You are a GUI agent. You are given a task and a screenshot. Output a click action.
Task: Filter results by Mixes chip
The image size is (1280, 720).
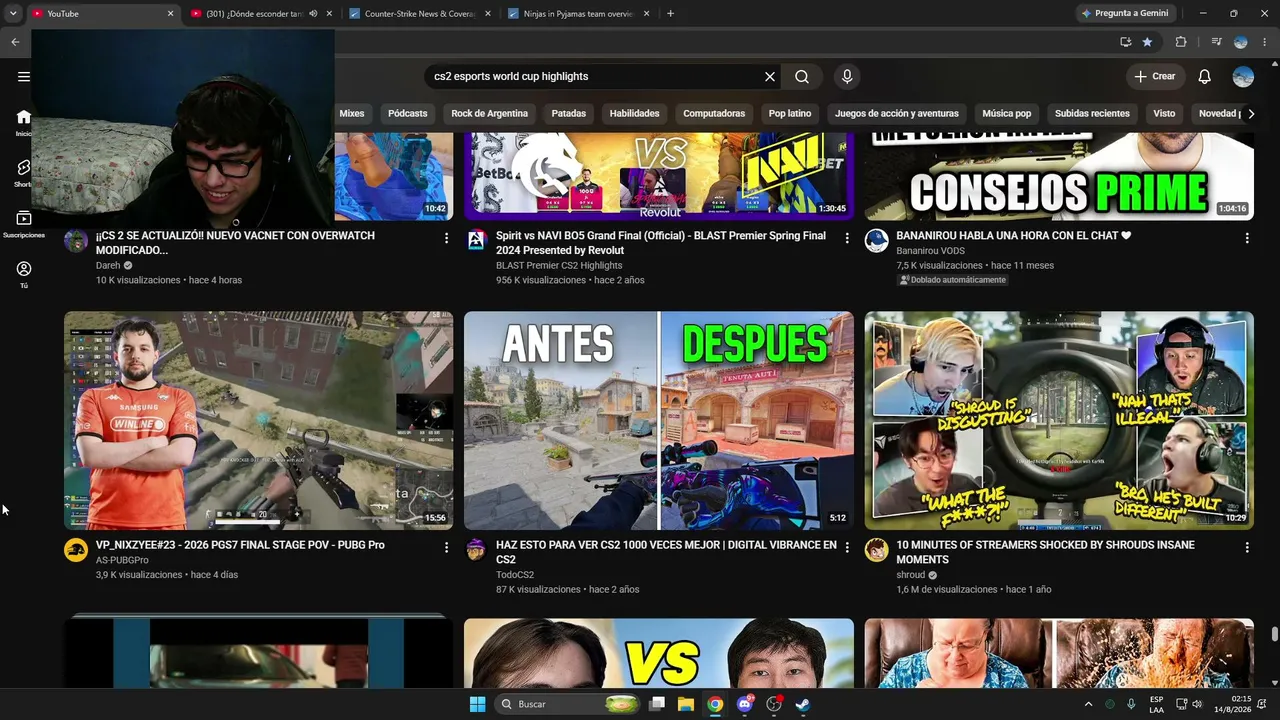[x=352, y=114]
